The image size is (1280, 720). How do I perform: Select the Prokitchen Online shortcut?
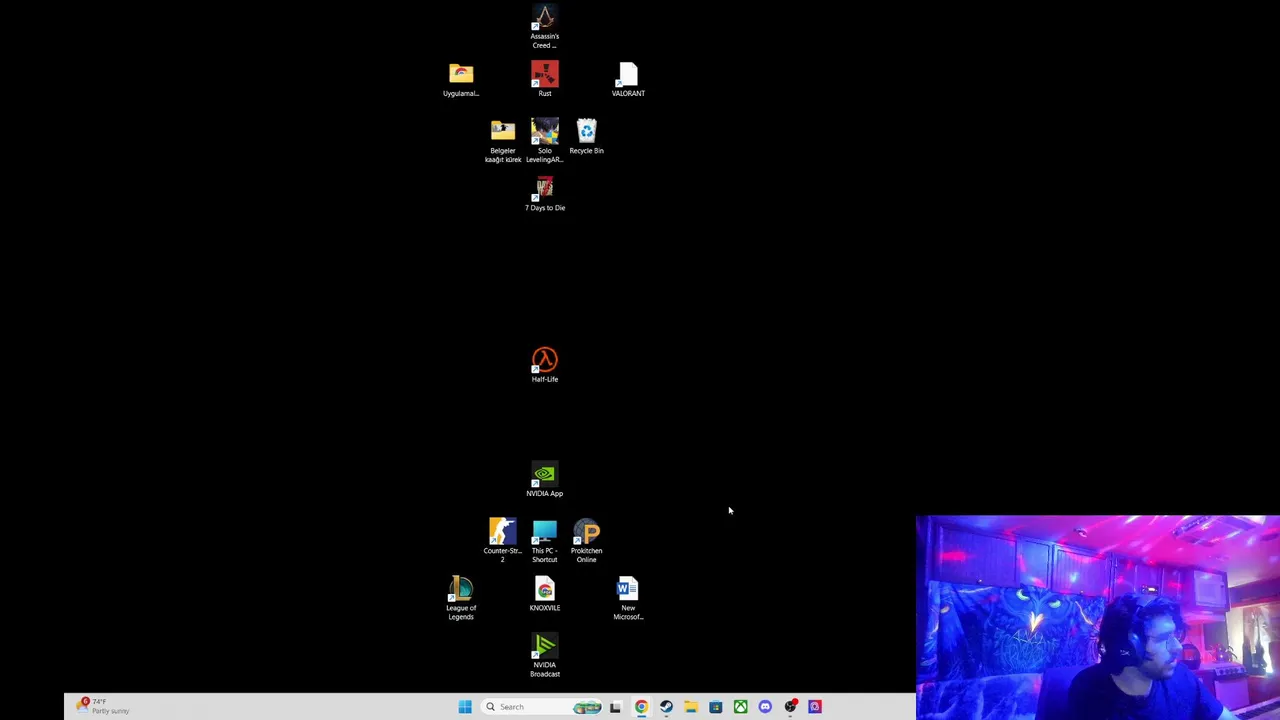click(586, 541)
